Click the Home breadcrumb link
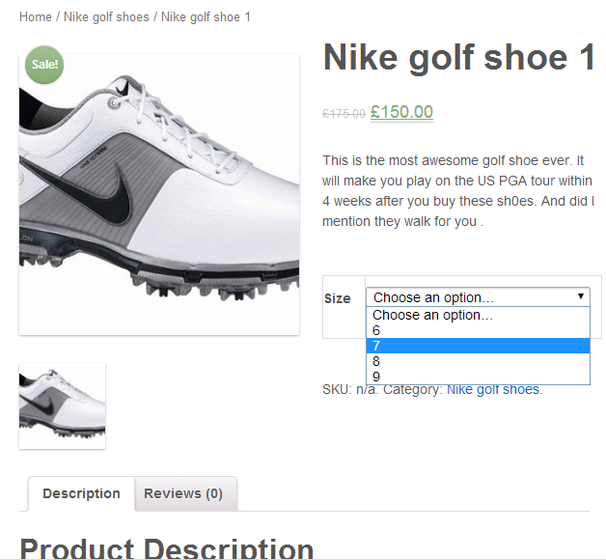 35,17
